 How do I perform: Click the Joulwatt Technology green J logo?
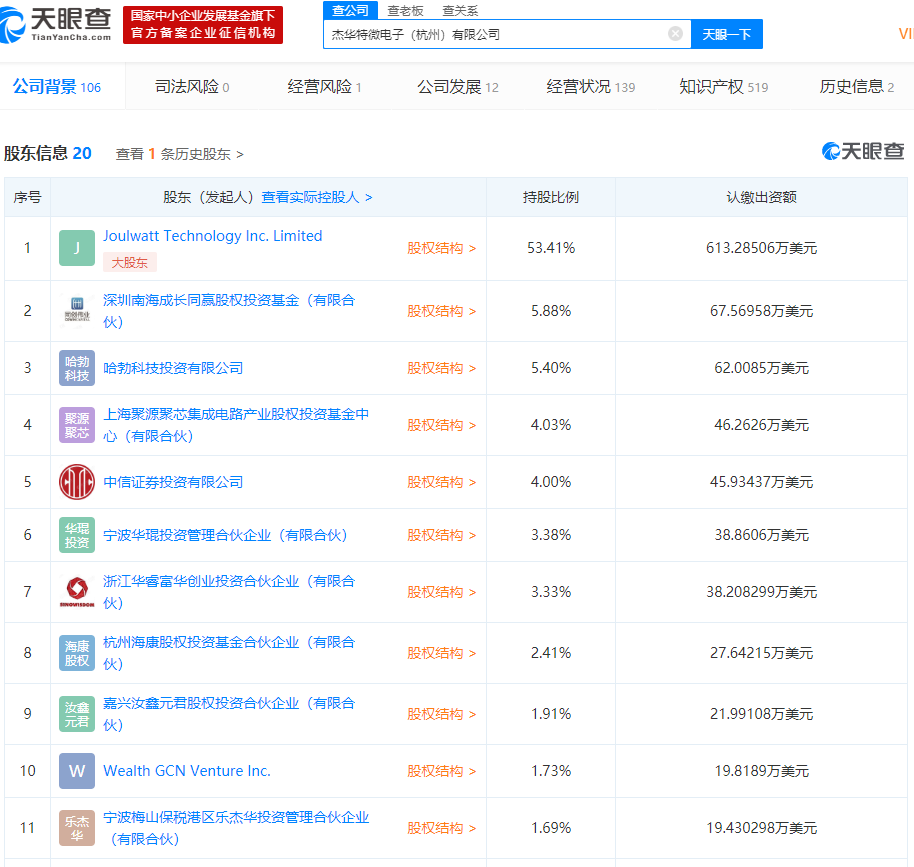(x=77, y=248)
